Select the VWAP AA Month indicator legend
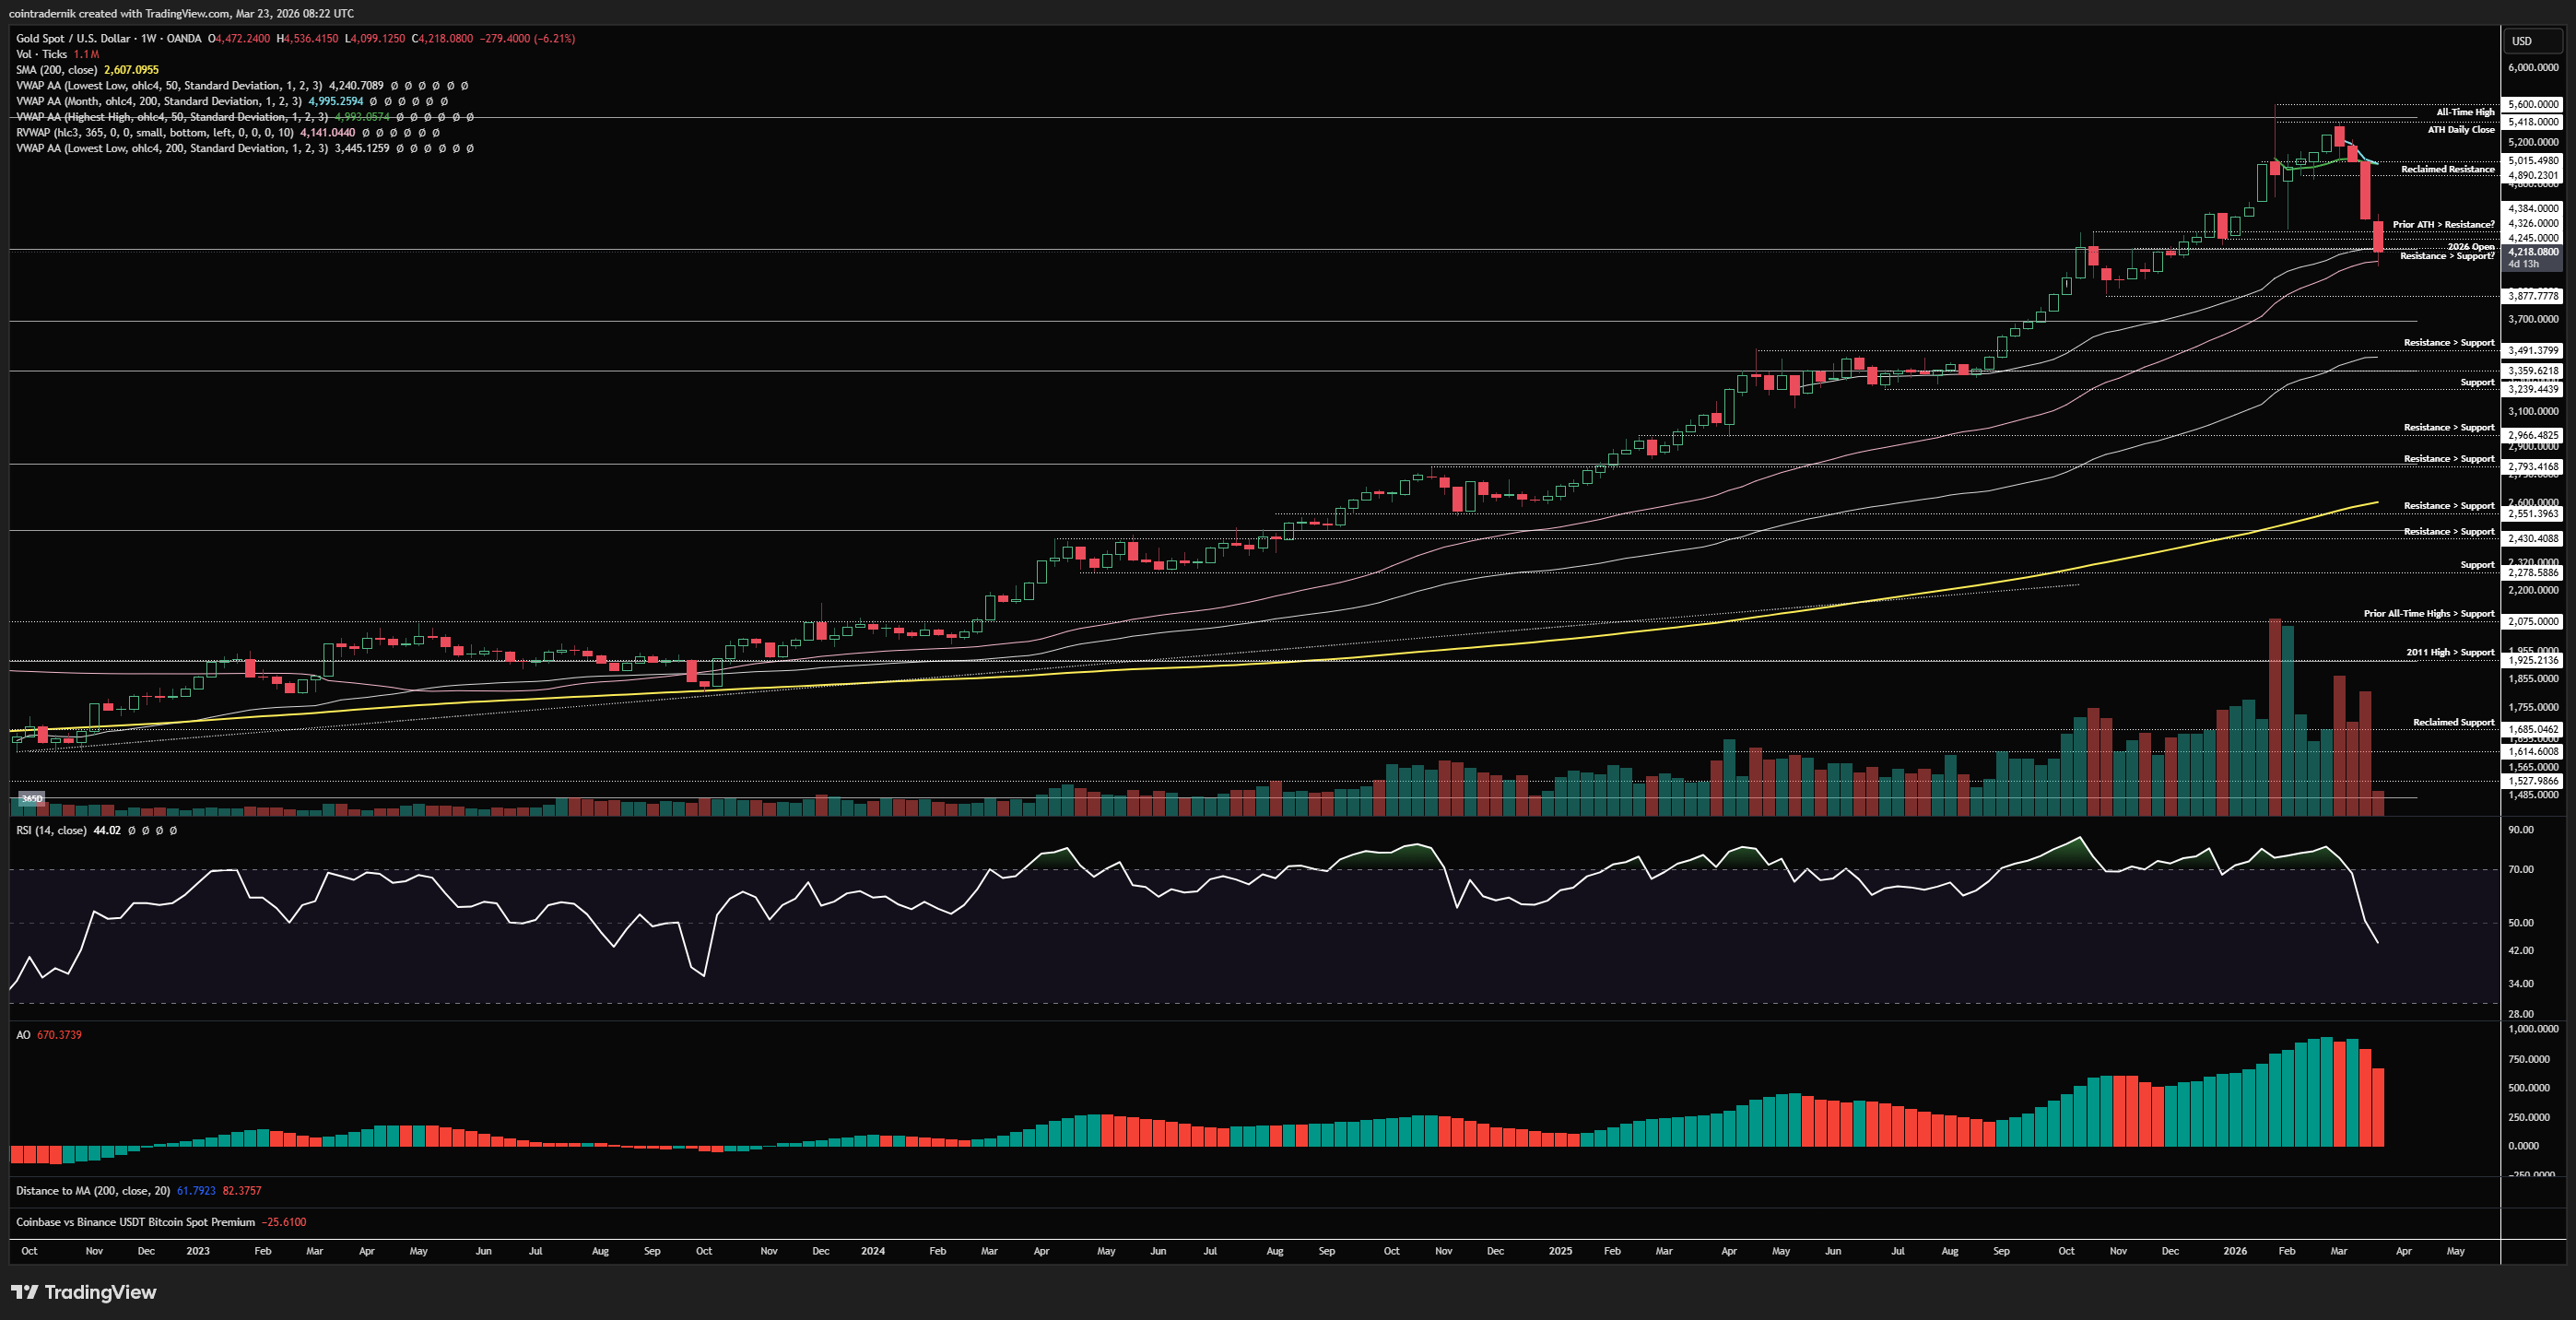Viewport: 2576px width, 1320px height. (159, 101)
